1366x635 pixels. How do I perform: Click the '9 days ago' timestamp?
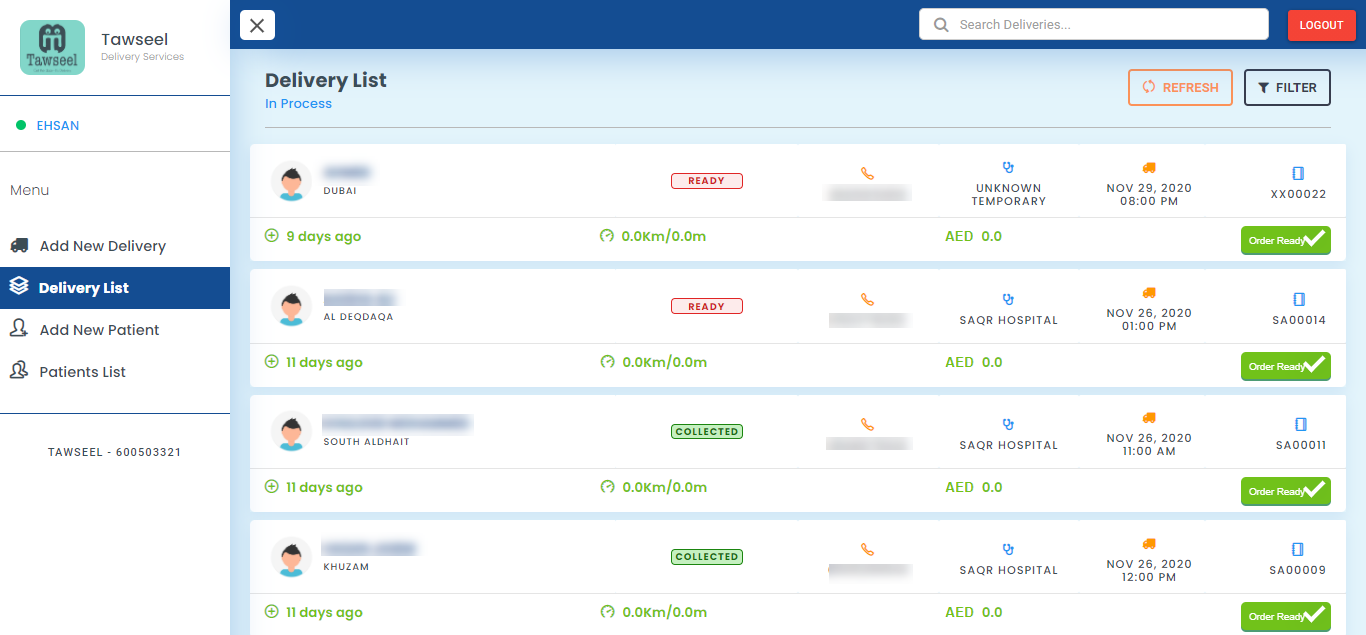pos(323,237)
